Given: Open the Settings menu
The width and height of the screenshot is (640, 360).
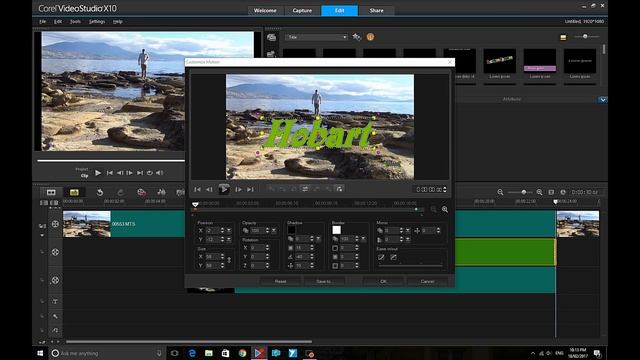Looking at the screenshot, I should pyautogui.click(x=97, y=22).
